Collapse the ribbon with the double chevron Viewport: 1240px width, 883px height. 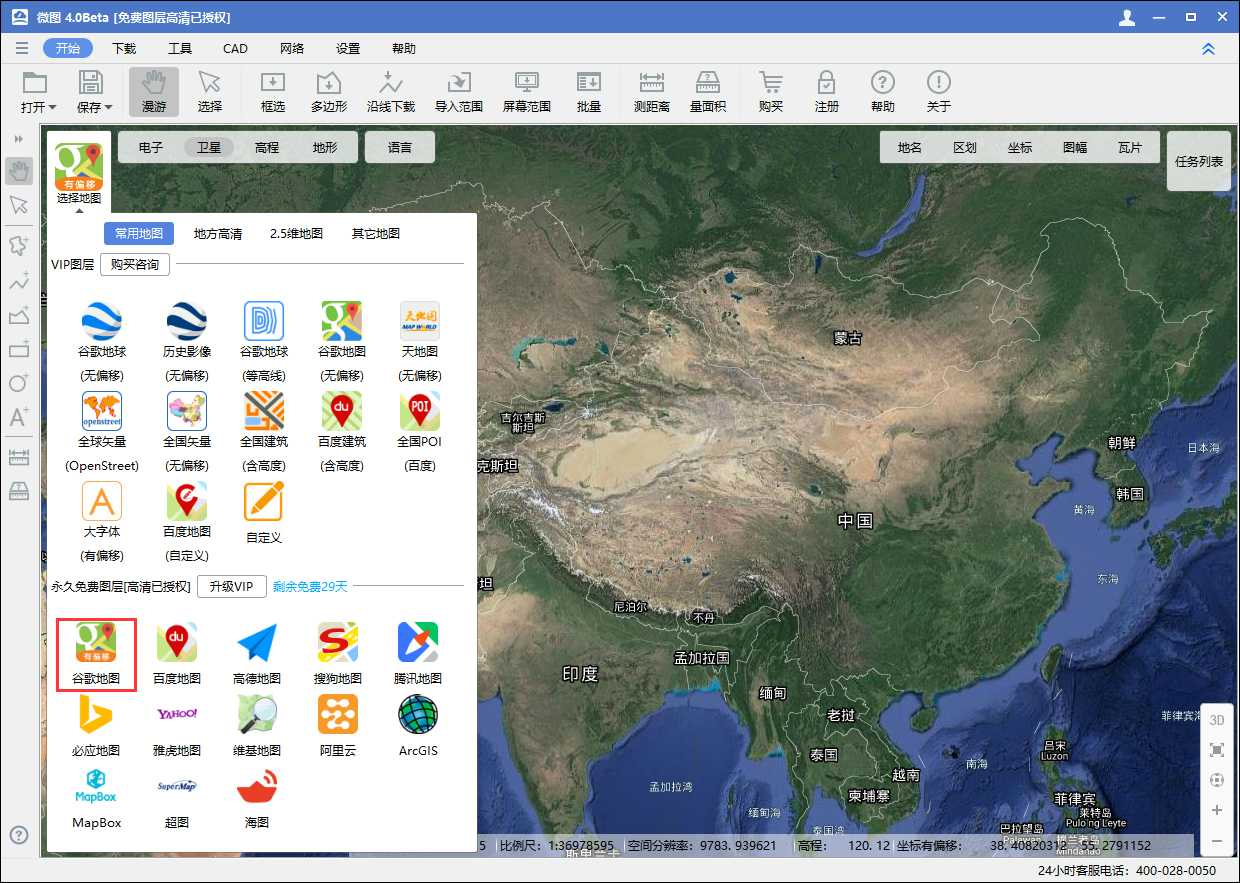tap(1209, 48)
